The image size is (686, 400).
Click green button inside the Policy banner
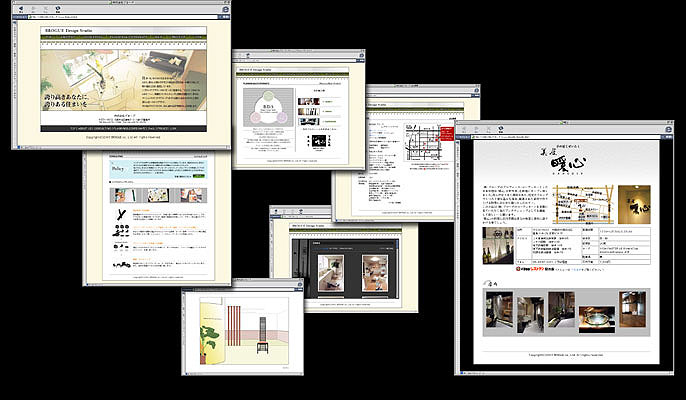[198, 176]
